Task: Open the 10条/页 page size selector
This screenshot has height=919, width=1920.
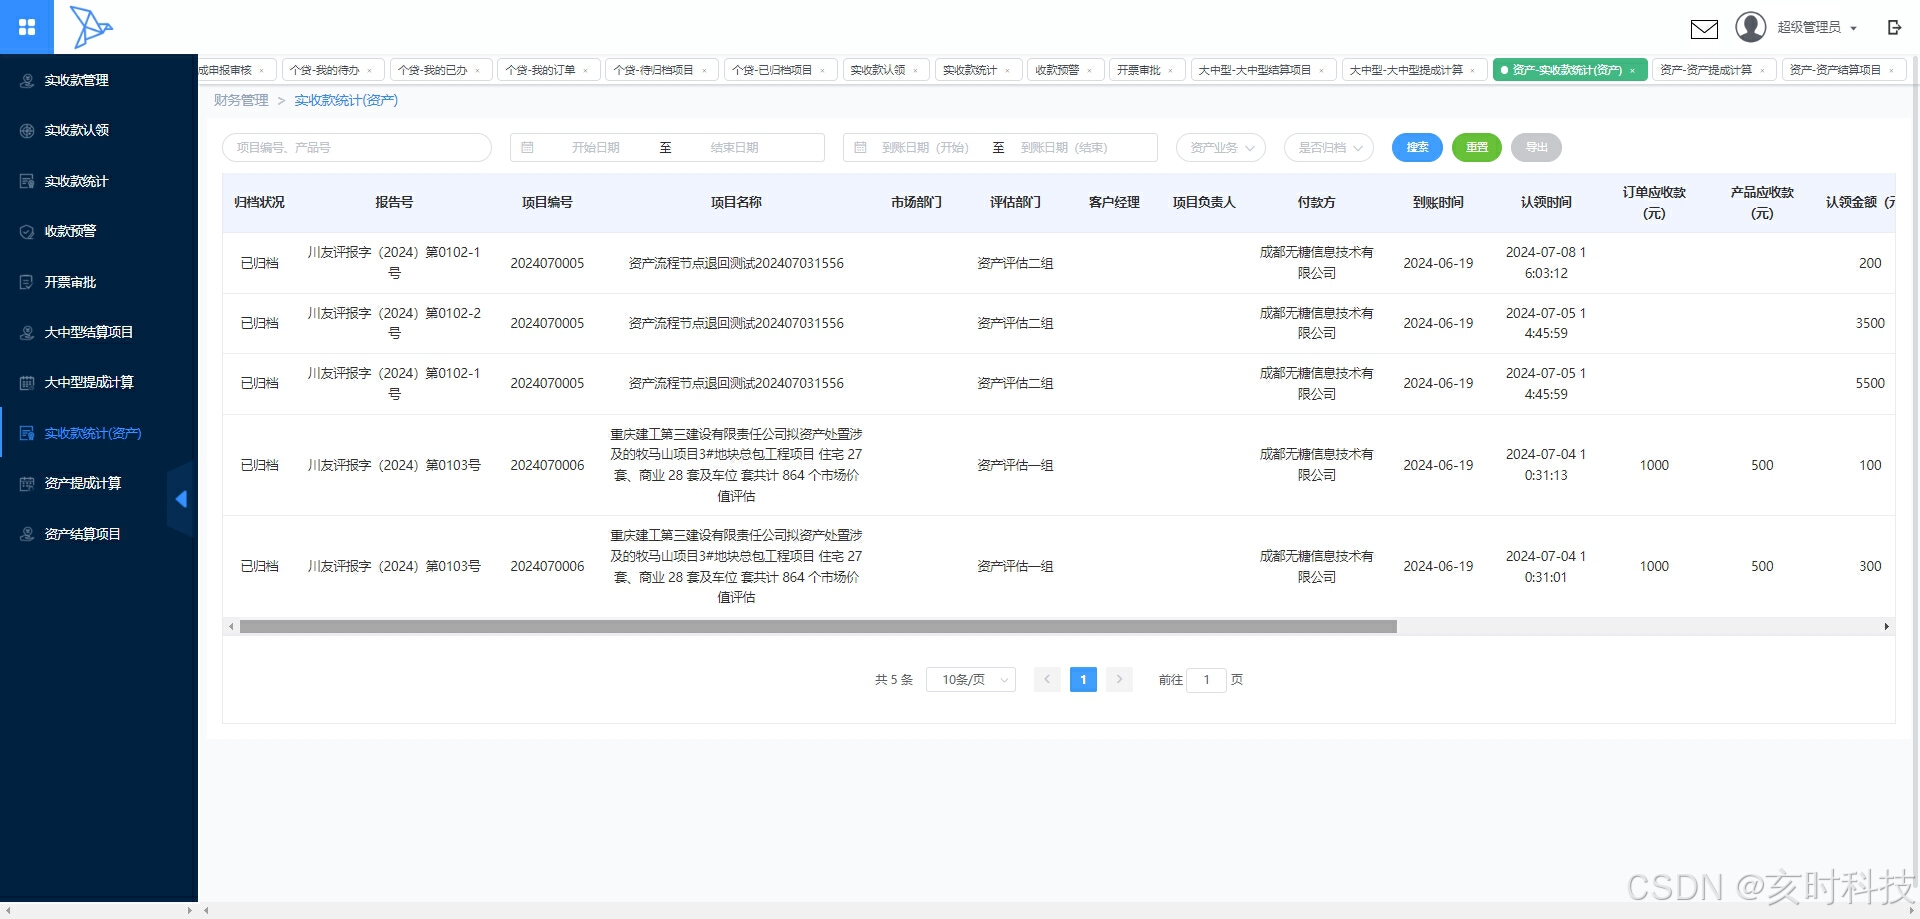Action: click(x=969, y=679)
